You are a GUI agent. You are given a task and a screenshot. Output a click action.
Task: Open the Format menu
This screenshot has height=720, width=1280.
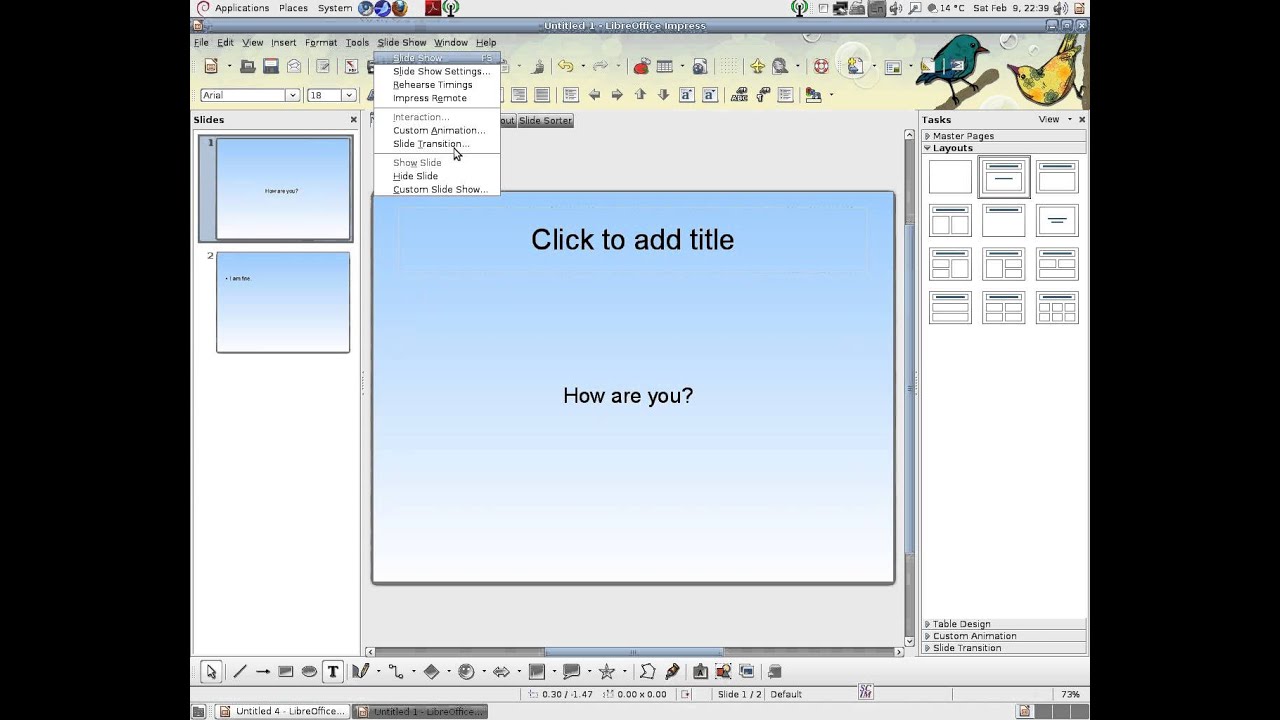[321, 43]
